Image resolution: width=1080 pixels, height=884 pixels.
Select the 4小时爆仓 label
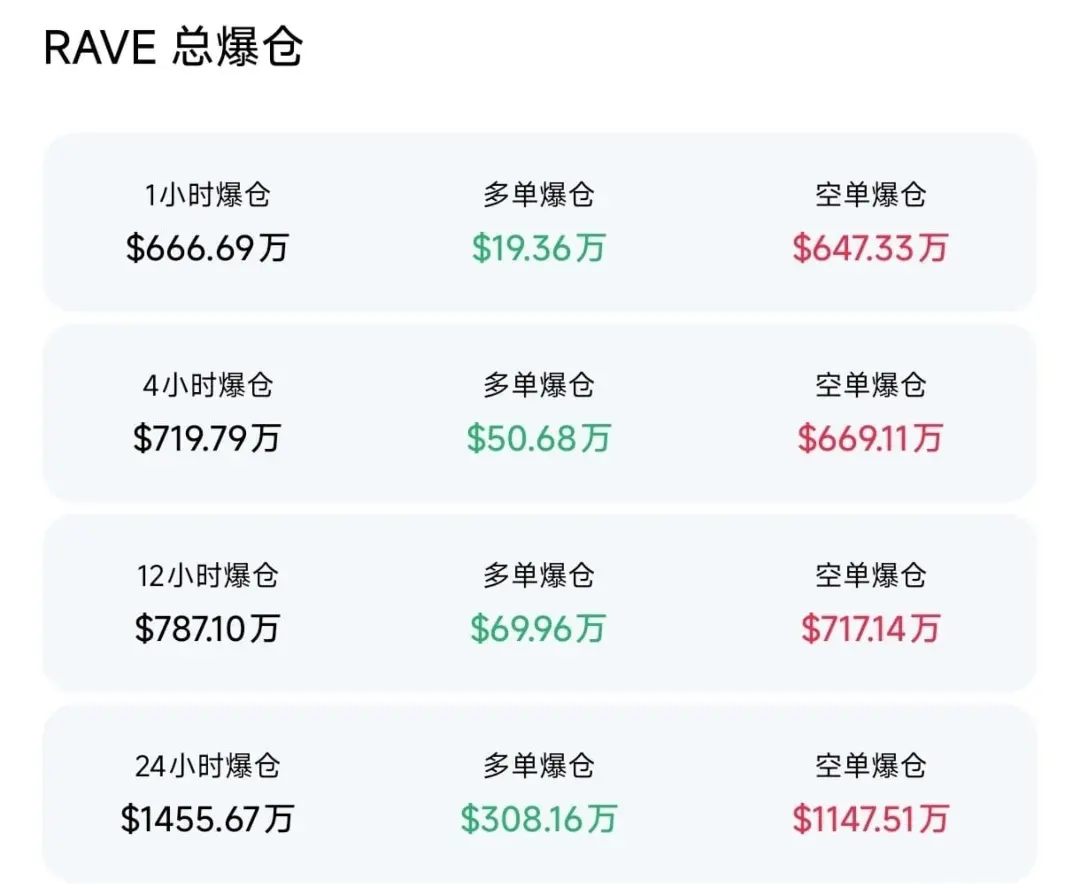coord(207,385)
